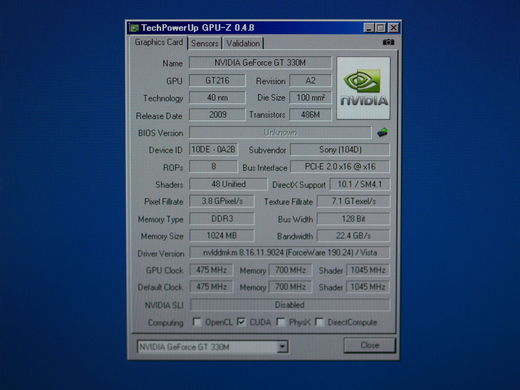Click the Pixel Fillrate field 3.8 GPixel/s

point(222,201)
